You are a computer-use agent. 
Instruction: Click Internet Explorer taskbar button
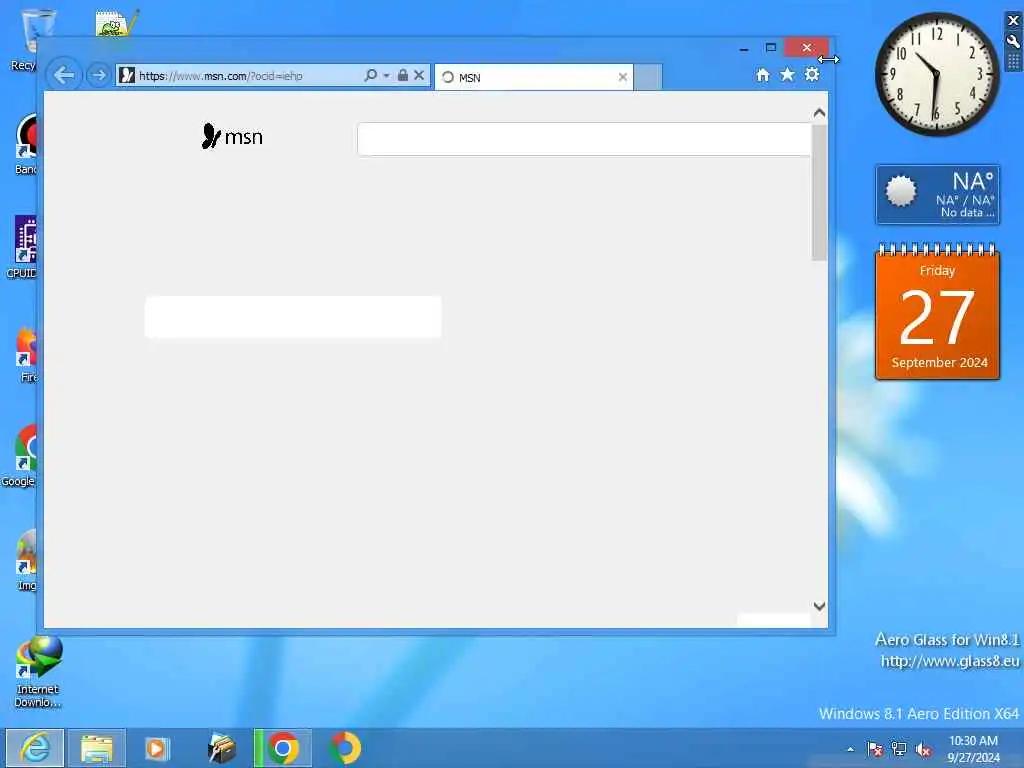(x=35, y=748)
